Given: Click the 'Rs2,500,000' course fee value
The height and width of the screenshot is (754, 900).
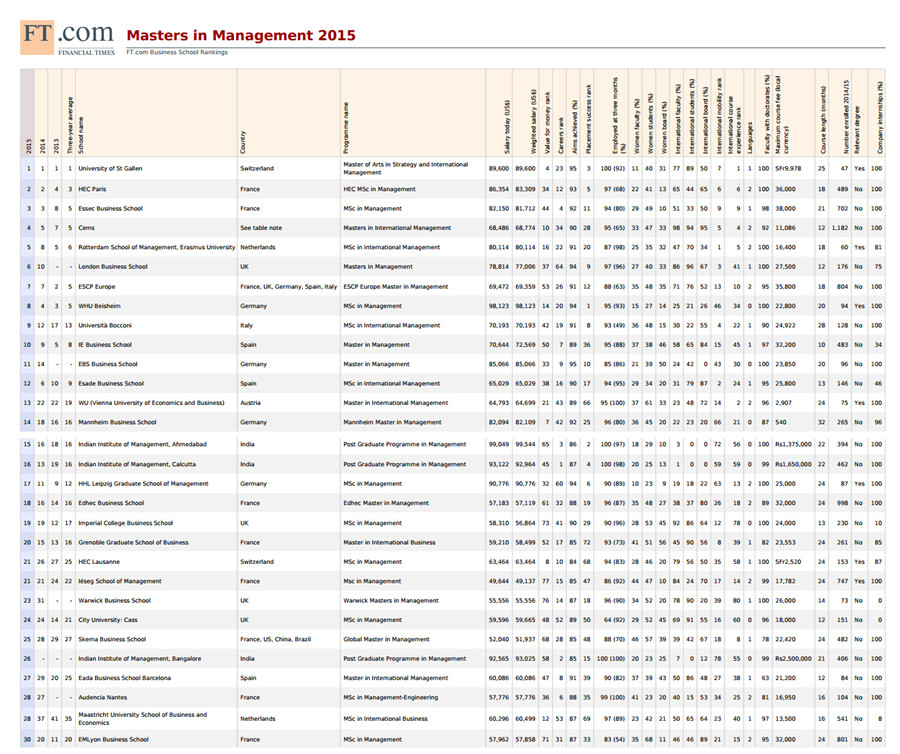Looking at the screenshot, I should 793,659.
